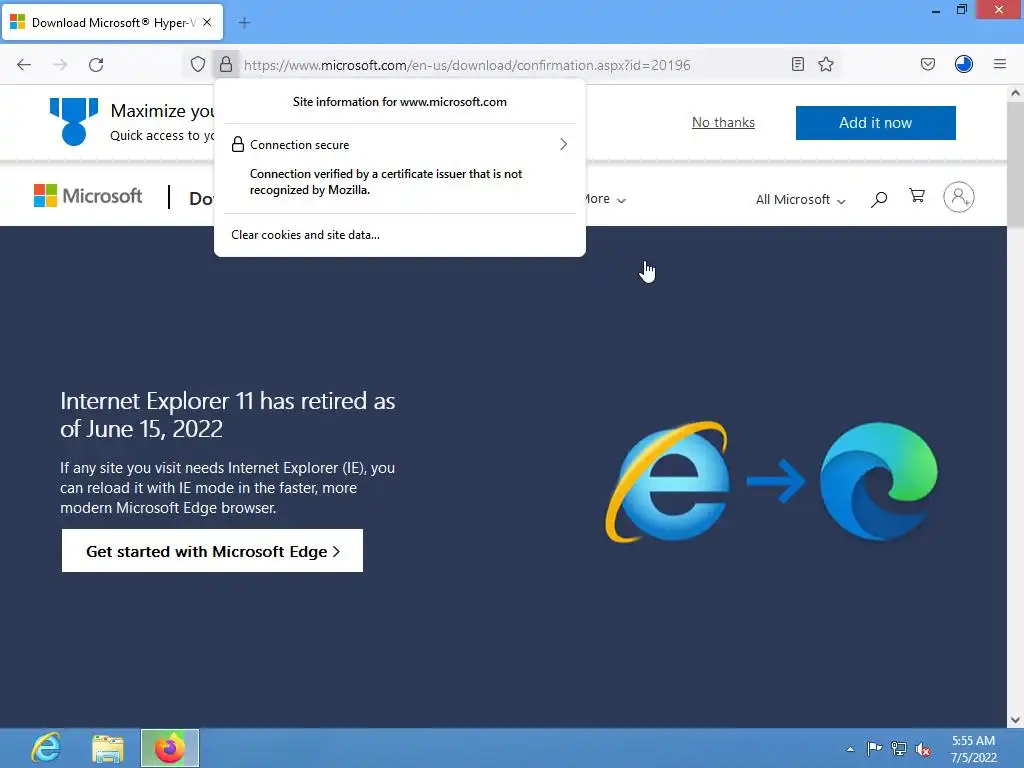
Task: Expand the More dropdown in site nav
Action: [606, 199]
